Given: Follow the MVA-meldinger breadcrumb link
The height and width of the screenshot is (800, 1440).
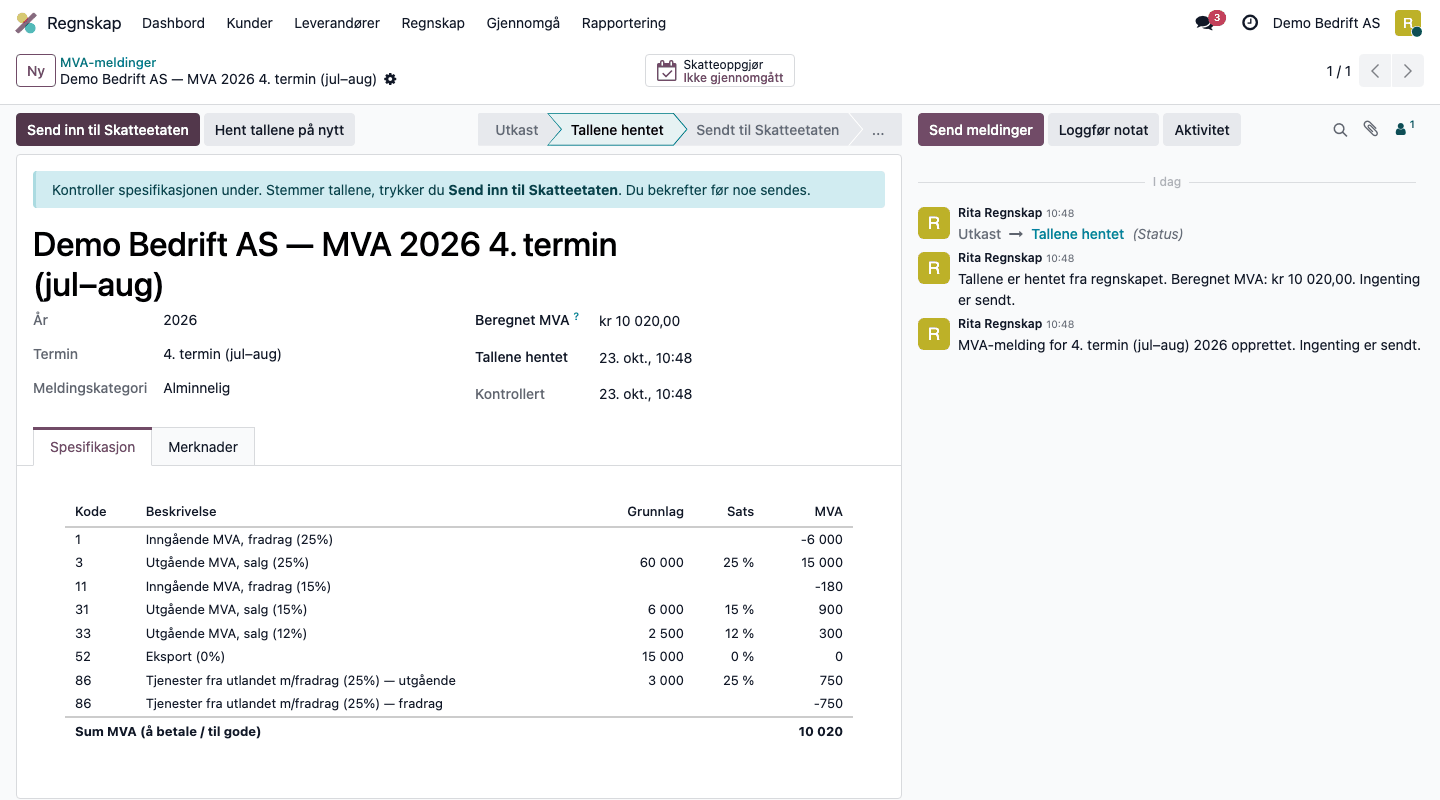Looking at the screenshot, I should pyautogui.click(x=108, y=62).
